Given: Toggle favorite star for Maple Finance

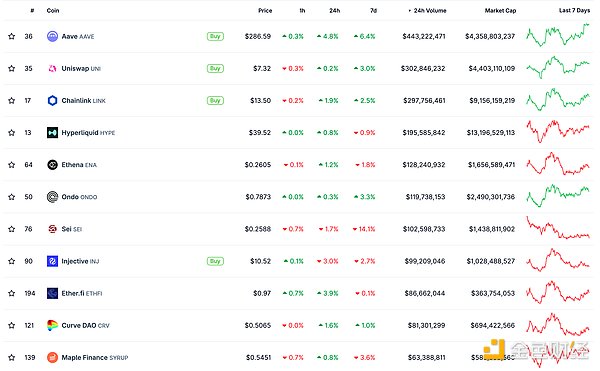Looking at the screenshot, I should point(12,358).
